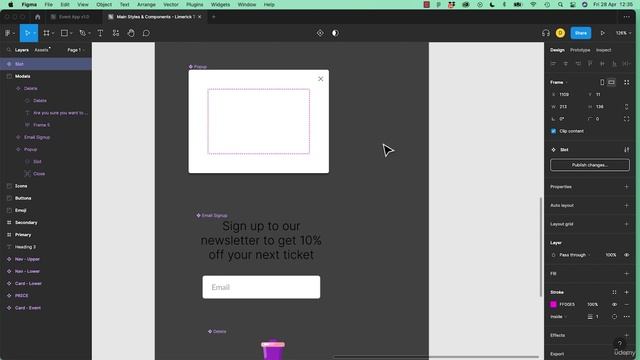
Task: Toggle individual stroke sides icon
Action: pos(614,317)
